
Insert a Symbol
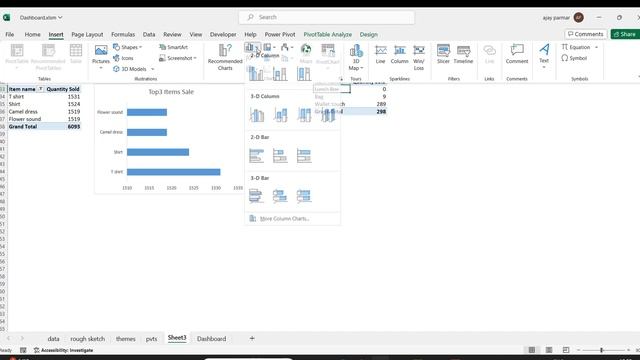coord(574,58)
